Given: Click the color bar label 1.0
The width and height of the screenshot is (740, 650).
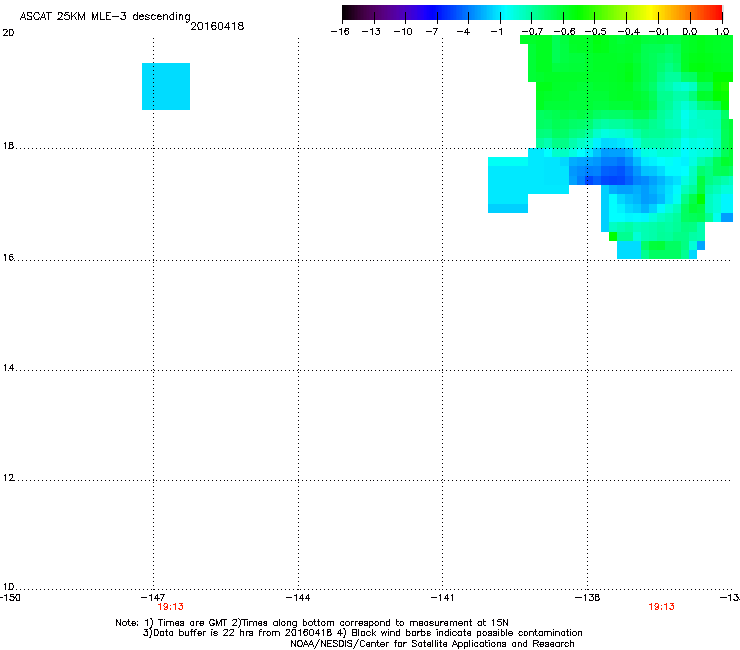Looking at the screenshot, I should pyautogui.click(x=722, y=32).
